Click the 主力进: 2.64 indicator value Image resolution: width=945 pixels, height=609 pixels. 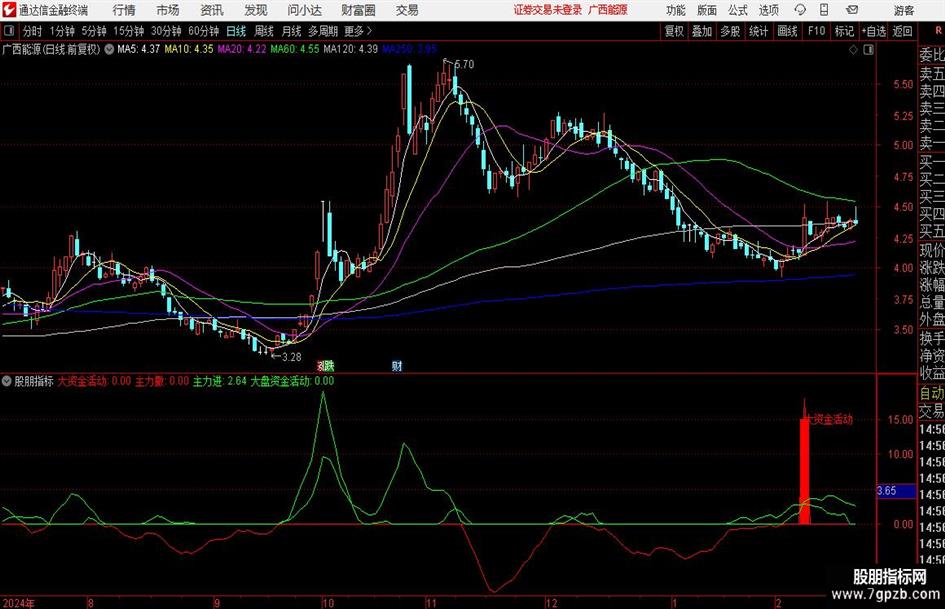(x=220, y=381)
